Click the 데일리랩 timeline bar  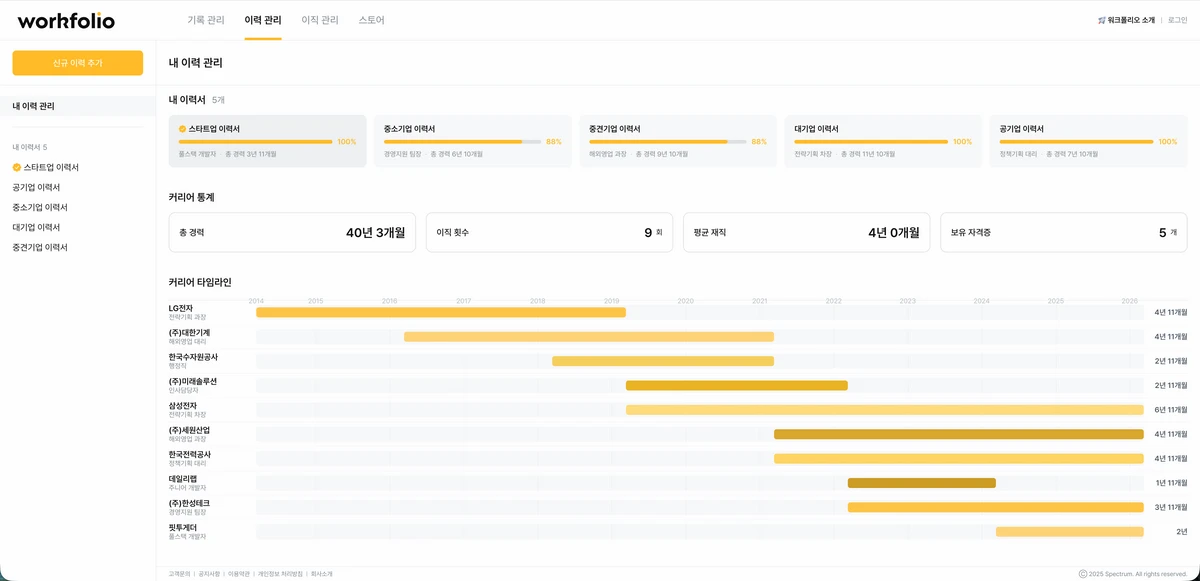point(922,483)
